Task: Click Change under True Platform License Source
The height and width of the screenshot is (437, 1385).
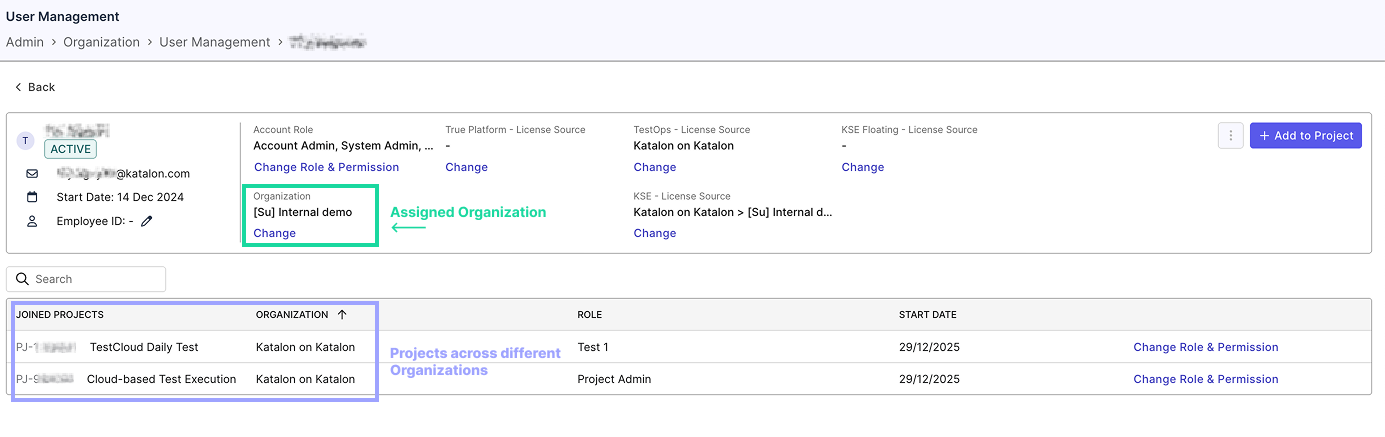Action: (466, 167)
